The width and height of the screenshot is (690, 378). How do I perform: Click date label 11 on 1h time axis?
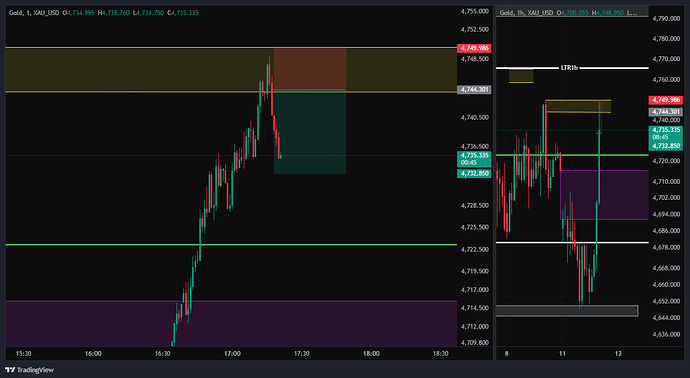coord(562,353)
